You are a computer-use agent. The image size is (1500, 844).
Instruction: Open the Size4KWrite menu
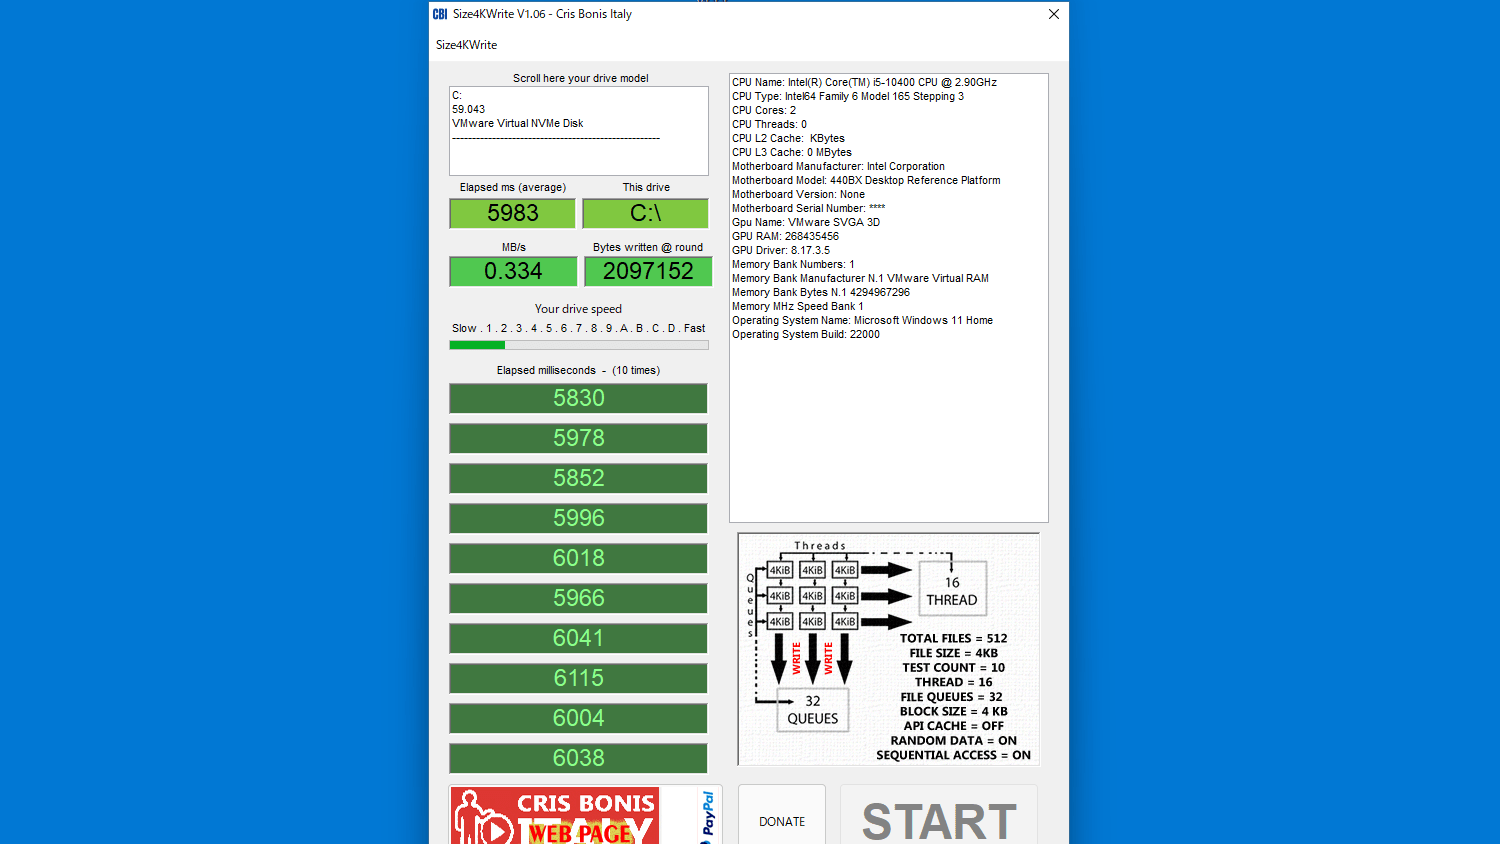[466, 45]
